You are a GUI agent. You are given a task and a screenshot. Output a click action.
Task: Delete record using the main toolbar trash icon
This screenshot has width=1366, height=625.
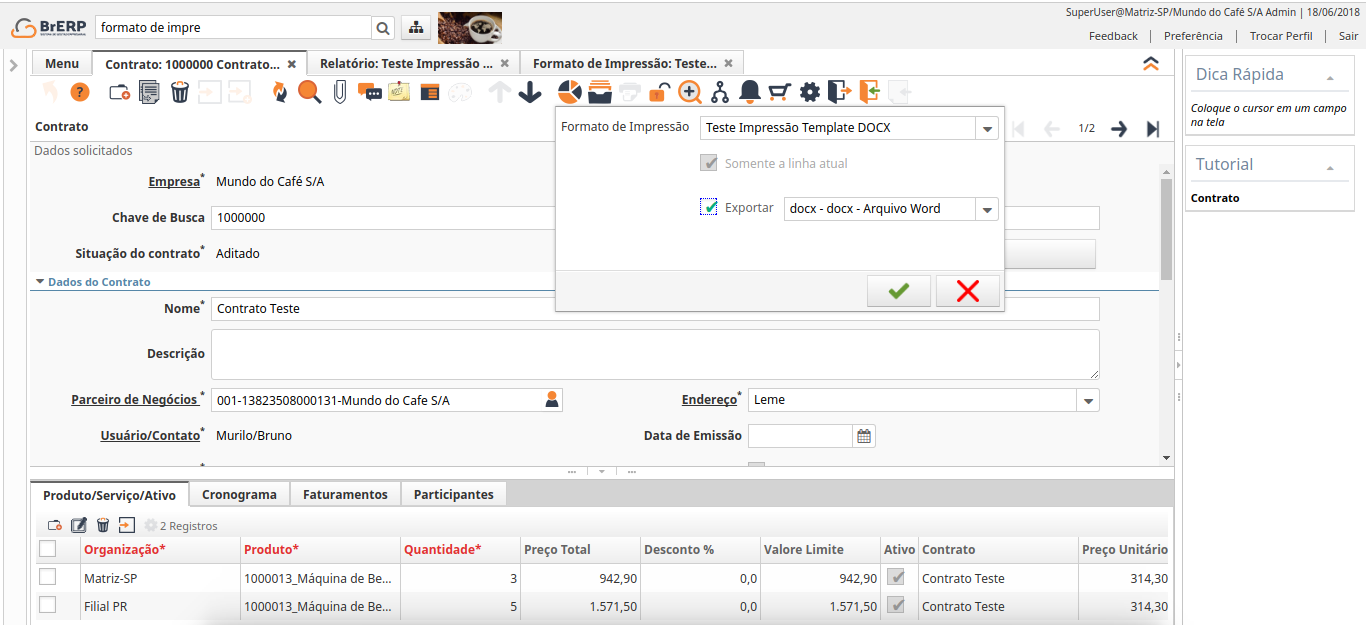[180, 92]
